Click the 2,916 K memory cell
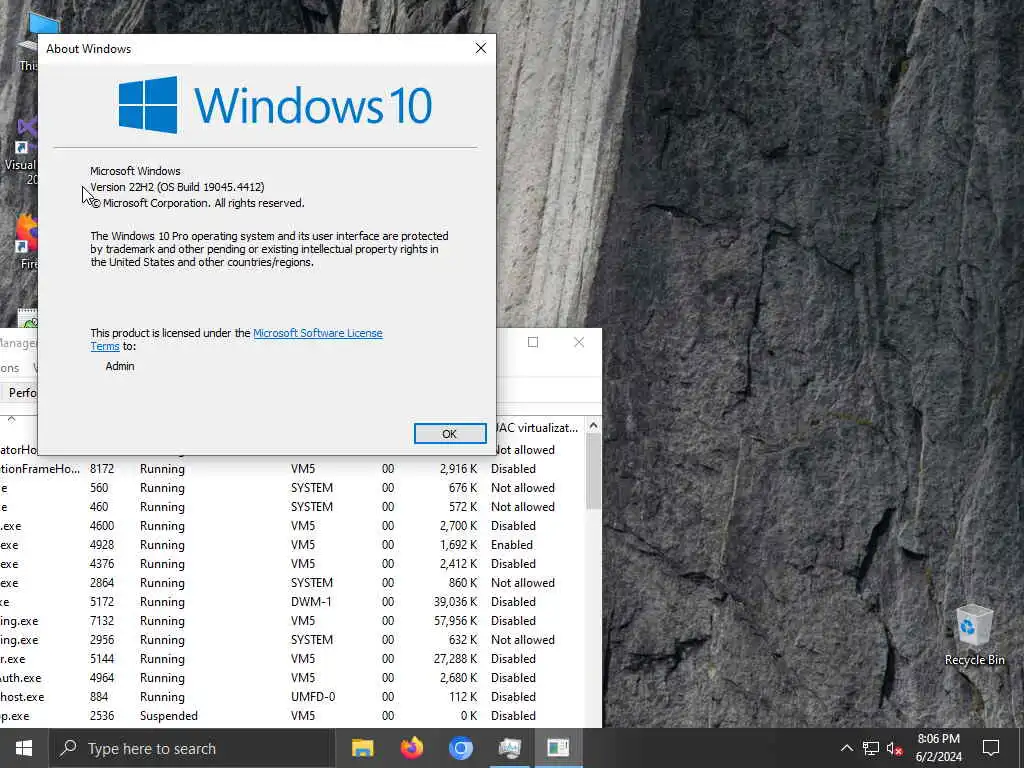 click(458, 469)
